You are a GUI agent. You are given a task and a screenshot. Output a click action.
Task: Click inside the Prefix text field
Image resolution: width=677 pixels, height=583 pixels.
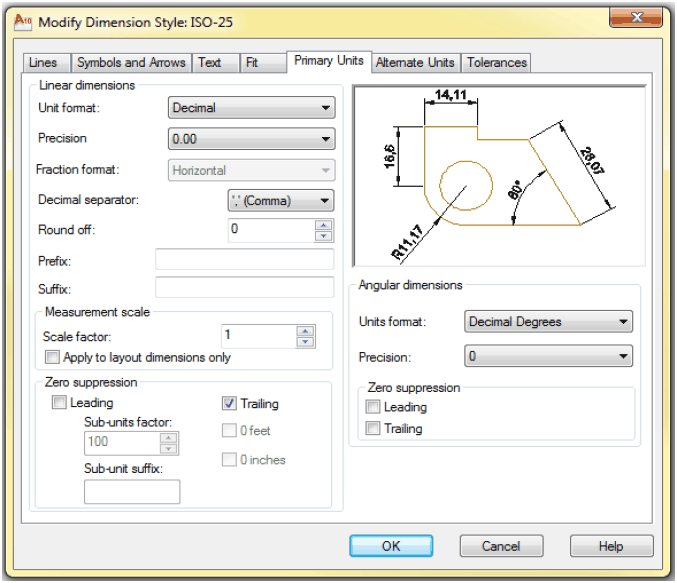[x=244, y=260]
